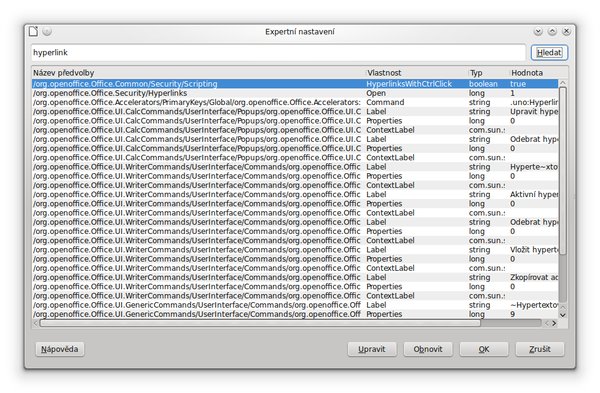Select the Common/Security/Scripting preference row
Image resolution: width=600 pixels, height=393 pixels.
click(x=295, y=84)
